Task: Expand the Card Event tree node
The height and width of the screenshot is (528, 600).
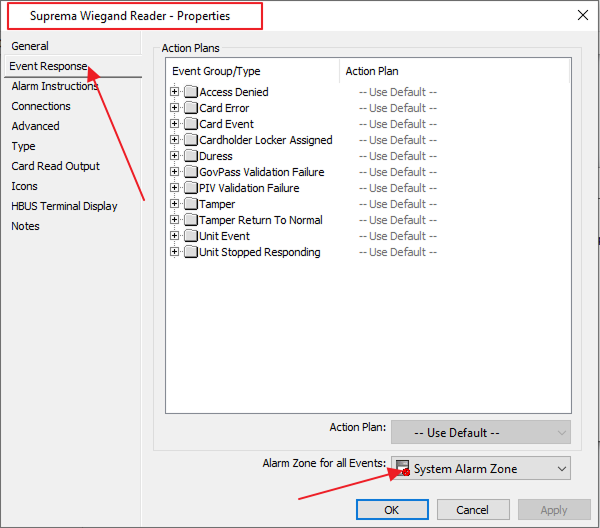Action: tap(176, 124)
